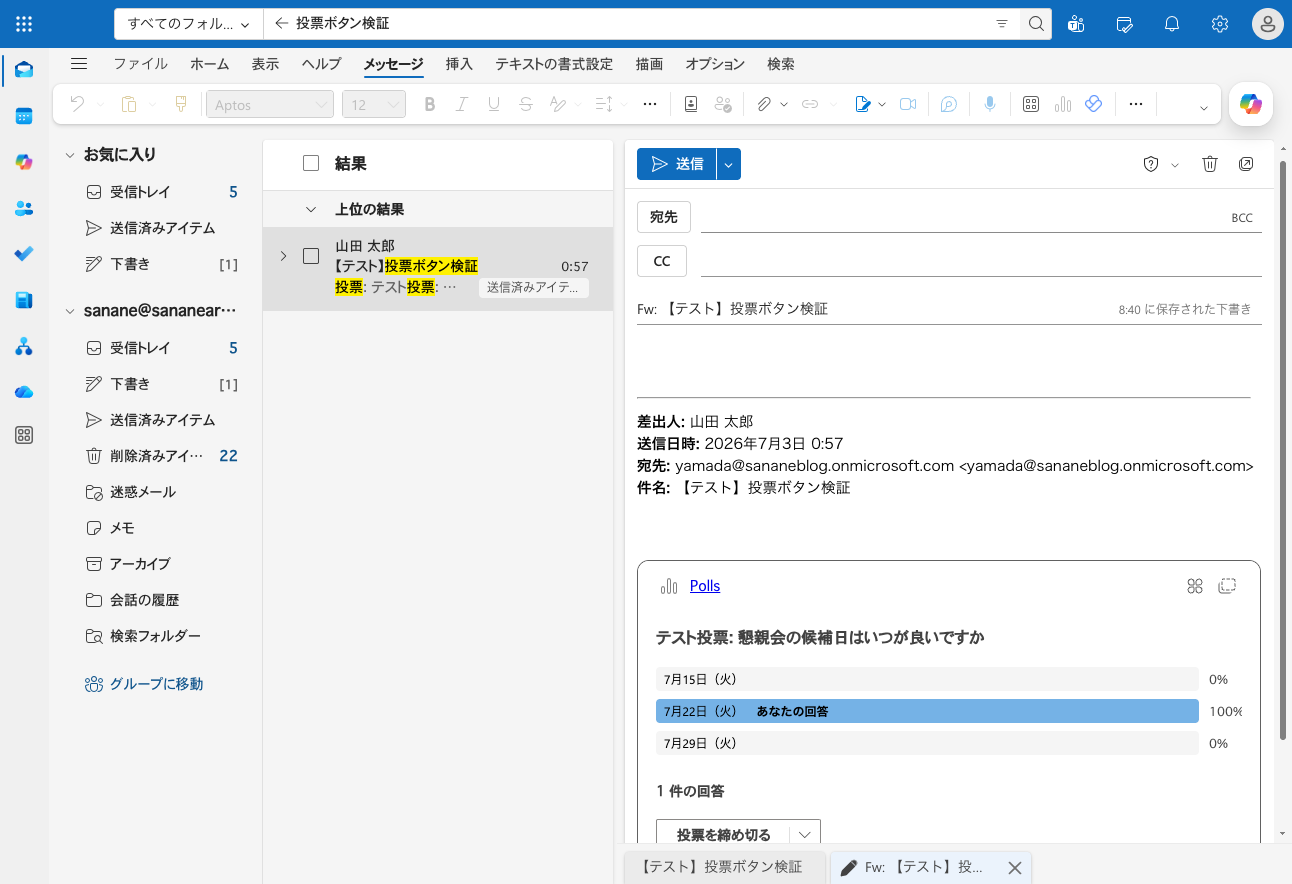Screen dimensions: 1292x884
Task: Expand the 山田 太郎 conversation thread arrow
Action: pos(283,256)
